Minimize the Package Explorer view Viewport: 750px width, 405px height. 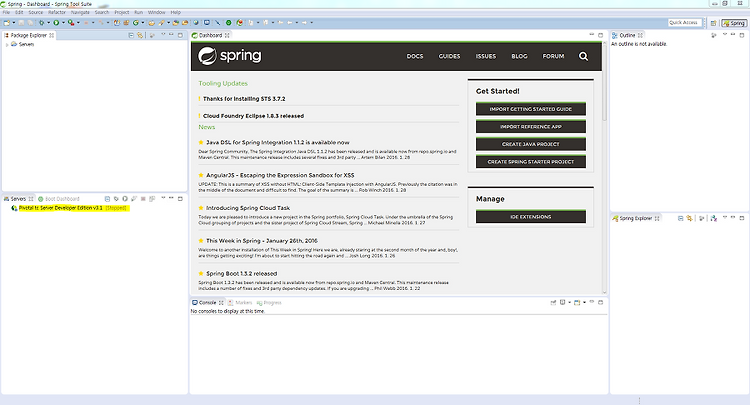tap(171, 35)
